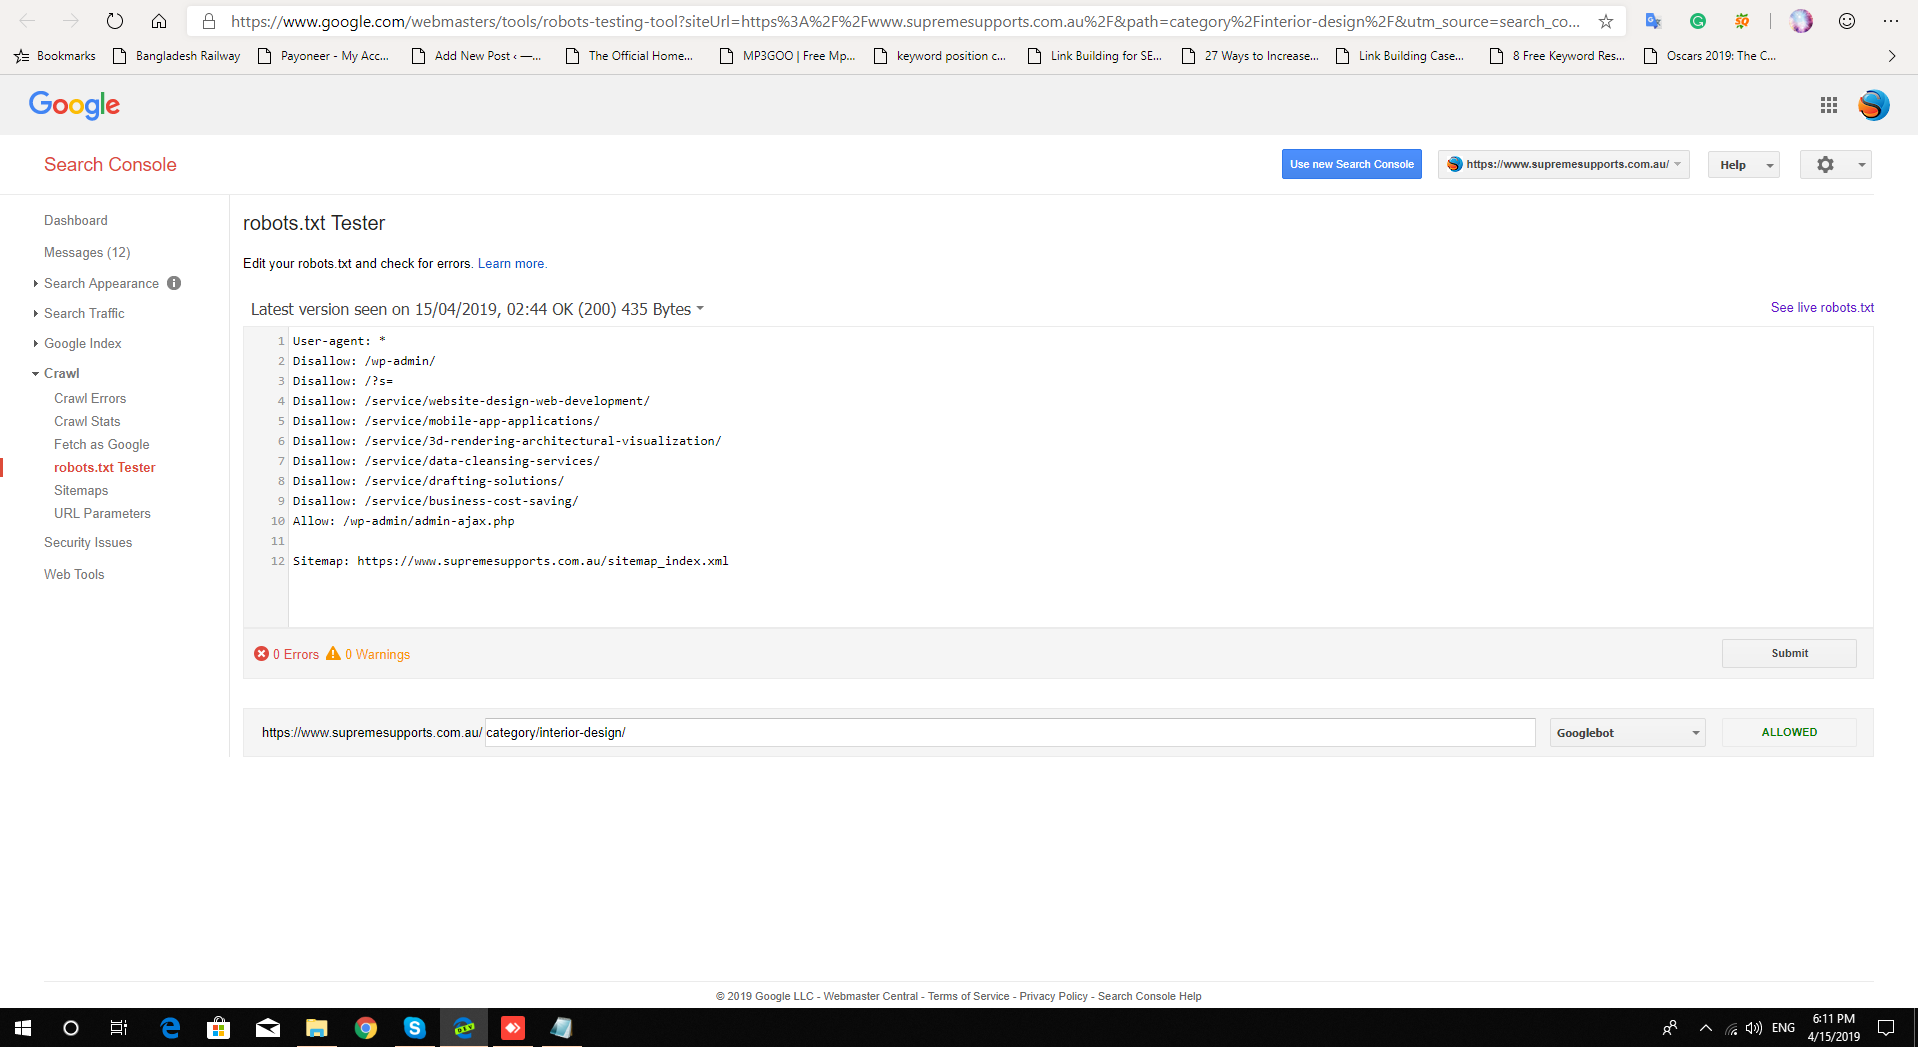Viewport: 1918px width, 1047px height.
Task: Click the Use new Search Console button
Action: (x=1351, y=164)
